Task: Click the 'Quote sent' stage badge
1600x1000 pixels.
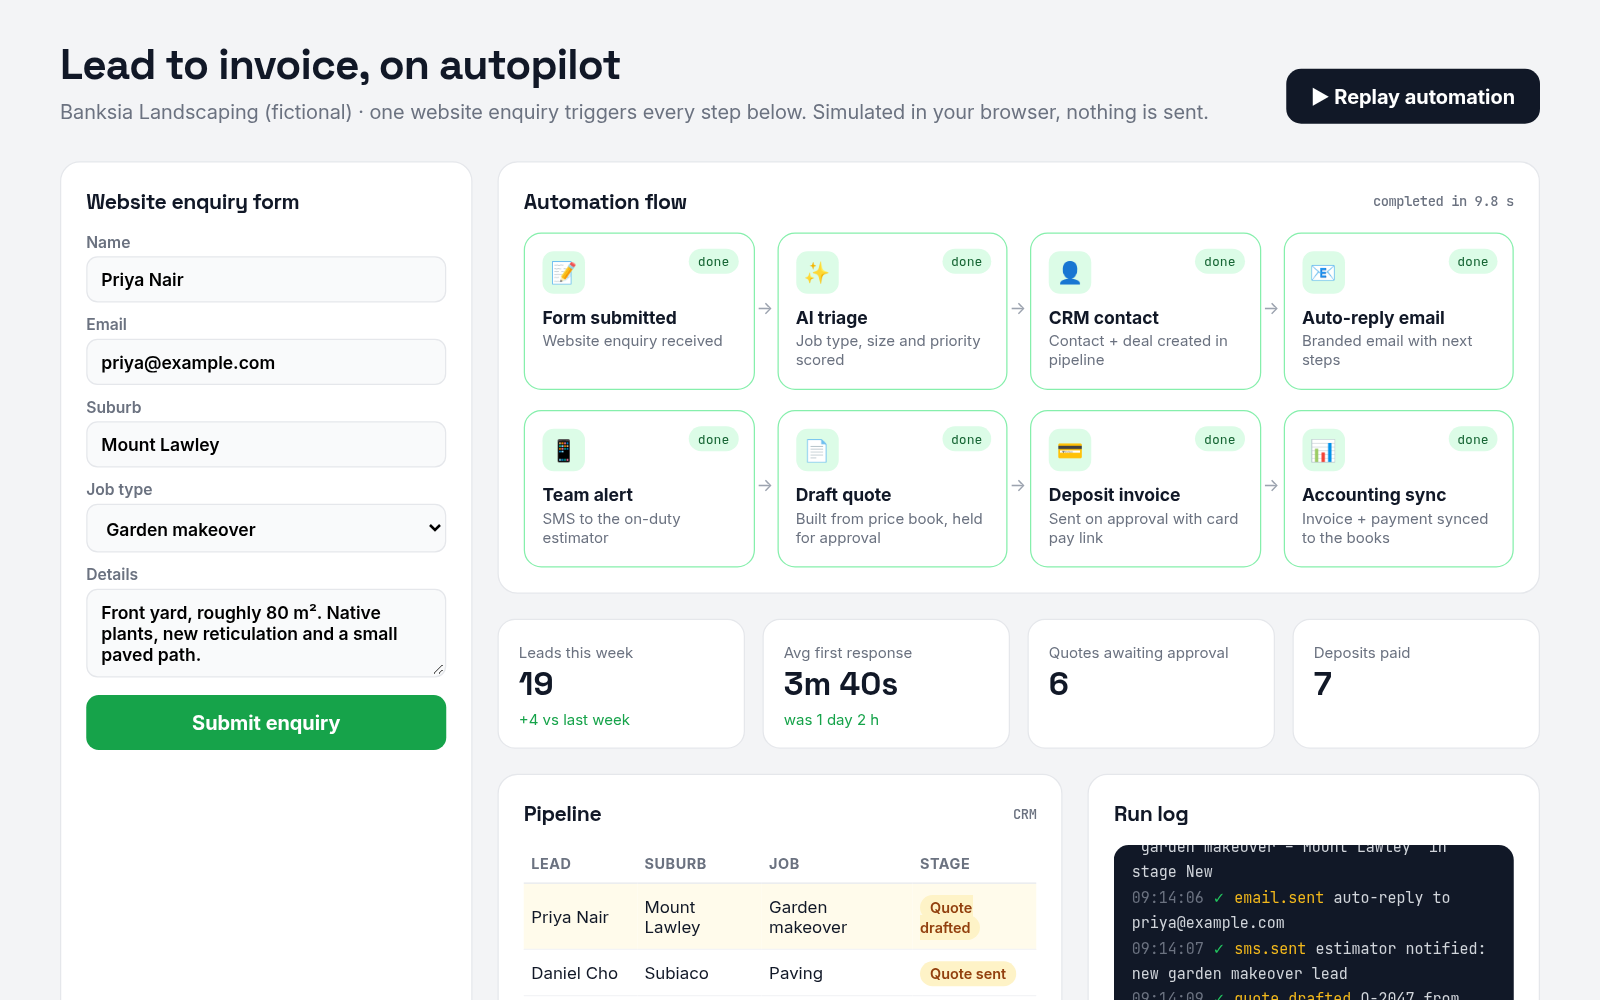Action: tap(968, 974)
